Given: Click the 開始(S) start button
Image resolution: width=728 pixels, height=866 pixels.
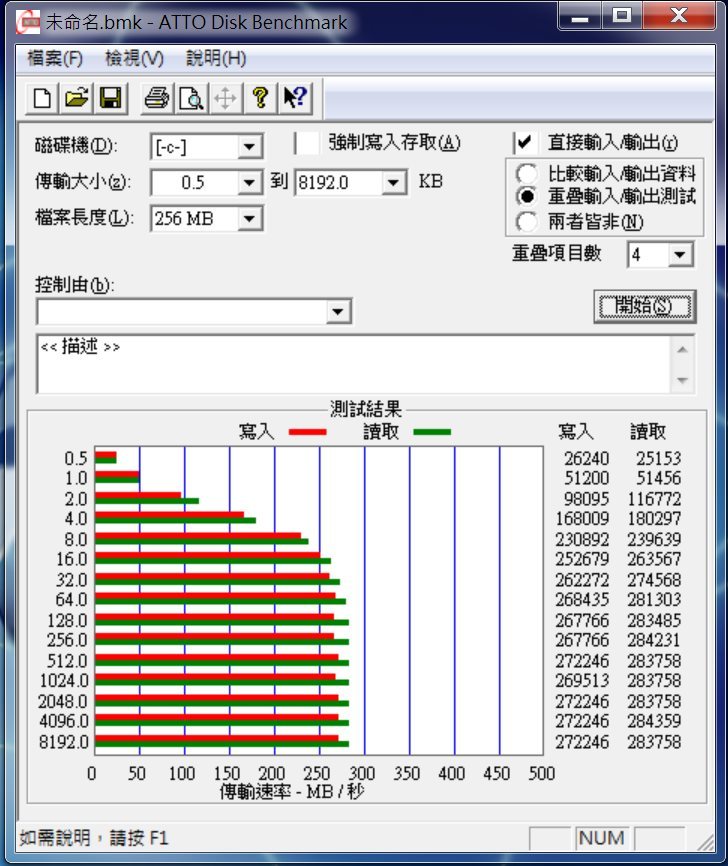Looking at the screenshot, I should pos(645,306).
